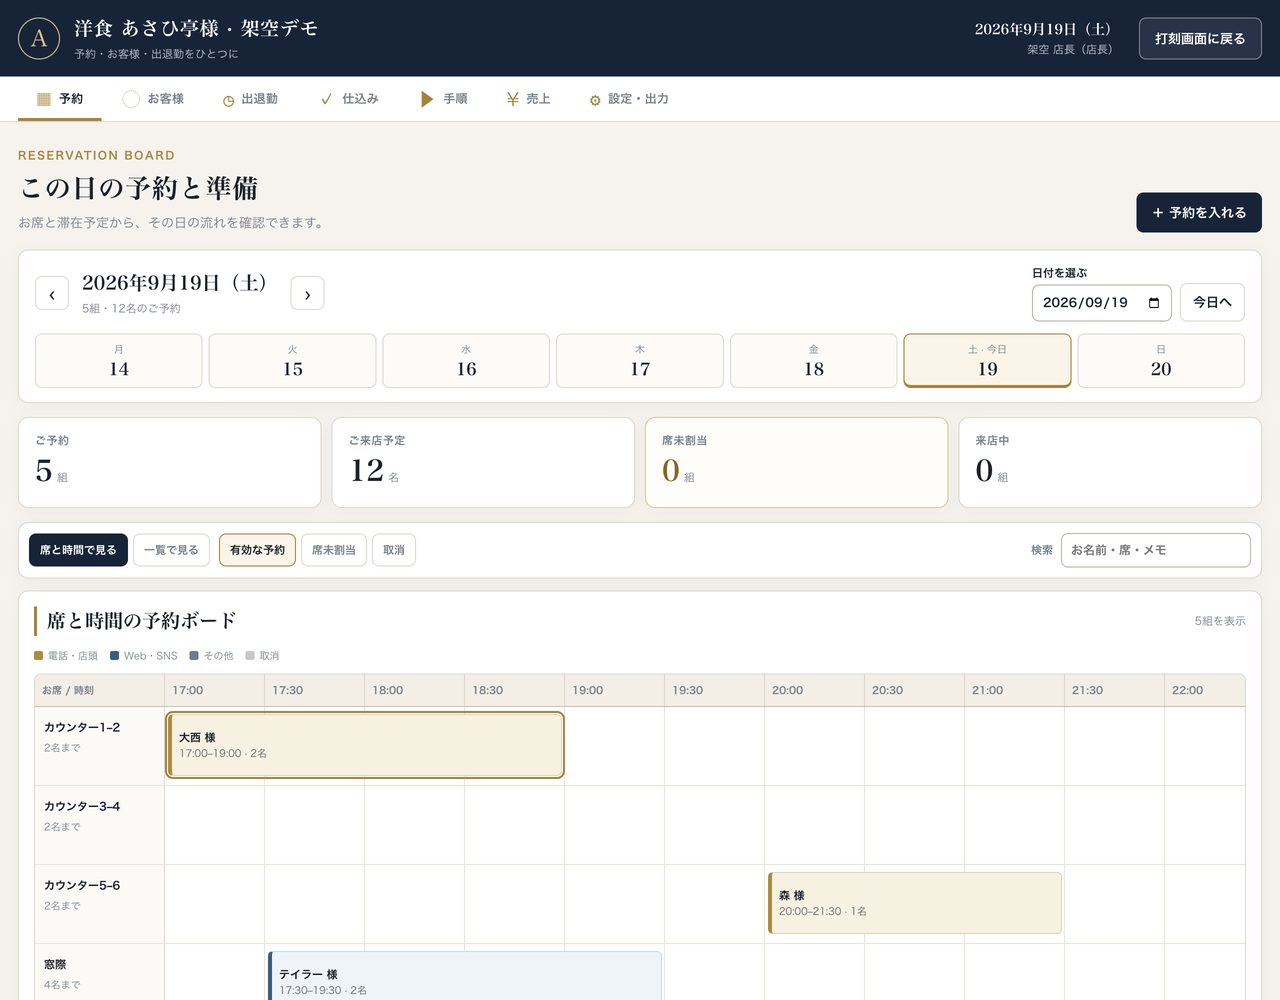Choose Wednesday the 16th
The height and width of the screenshot is (1000, 1280).
pyautogui.click(x=466, y=360)
